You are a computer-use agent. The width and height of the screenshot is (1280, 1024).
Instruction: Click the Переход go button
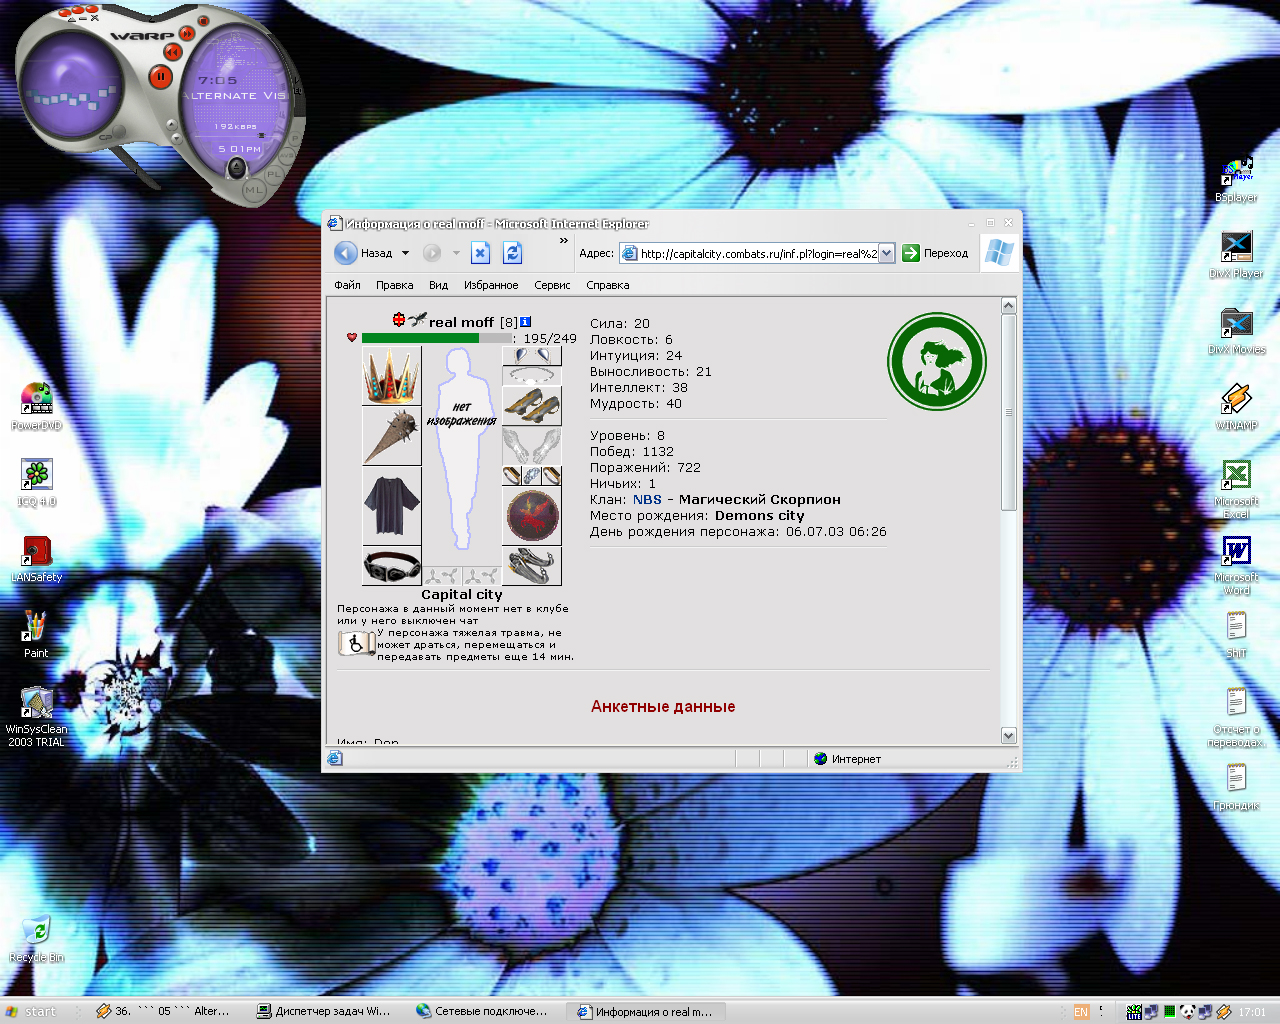click(x=936, y=253)
